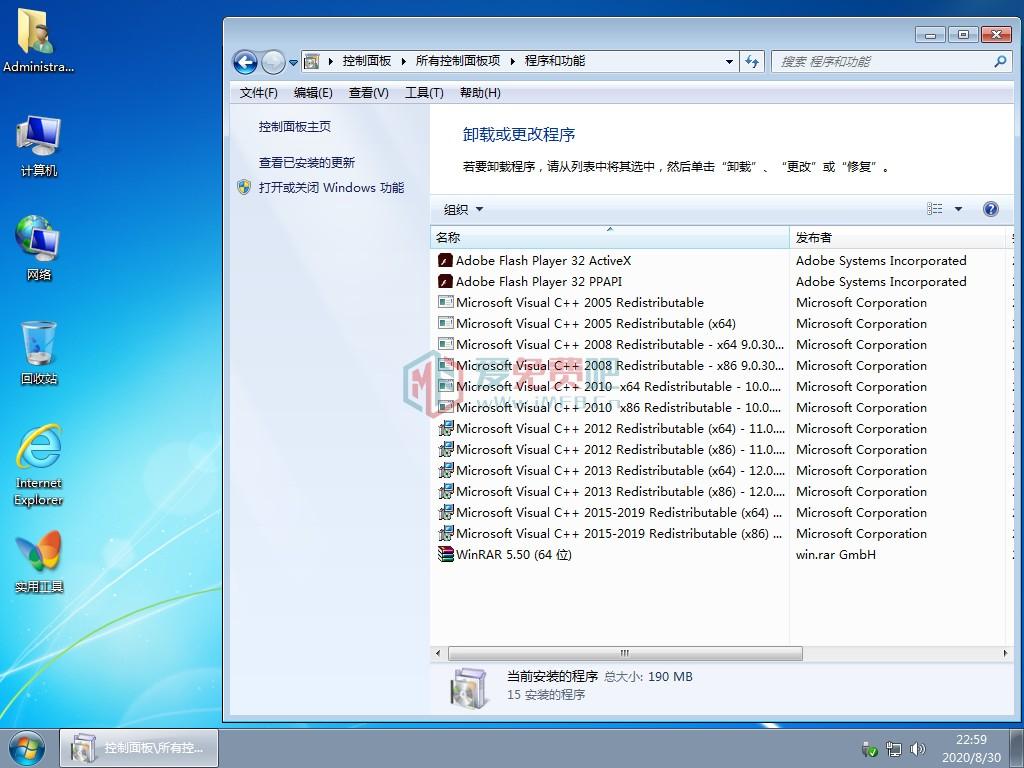Click the search magnifier icon
Screen dimensions: 1024x768
[1000, 61]
